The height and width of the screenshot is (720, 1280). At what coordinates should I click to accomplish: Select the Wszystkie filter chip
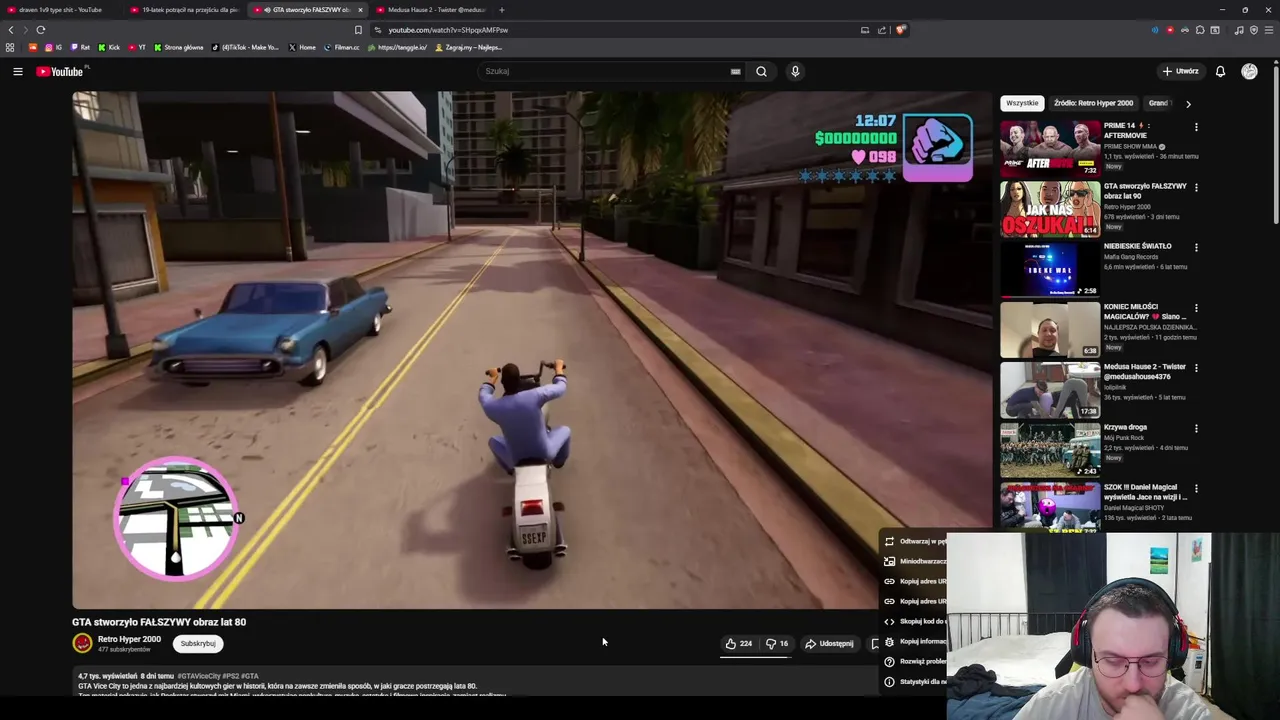(1022, 103)
